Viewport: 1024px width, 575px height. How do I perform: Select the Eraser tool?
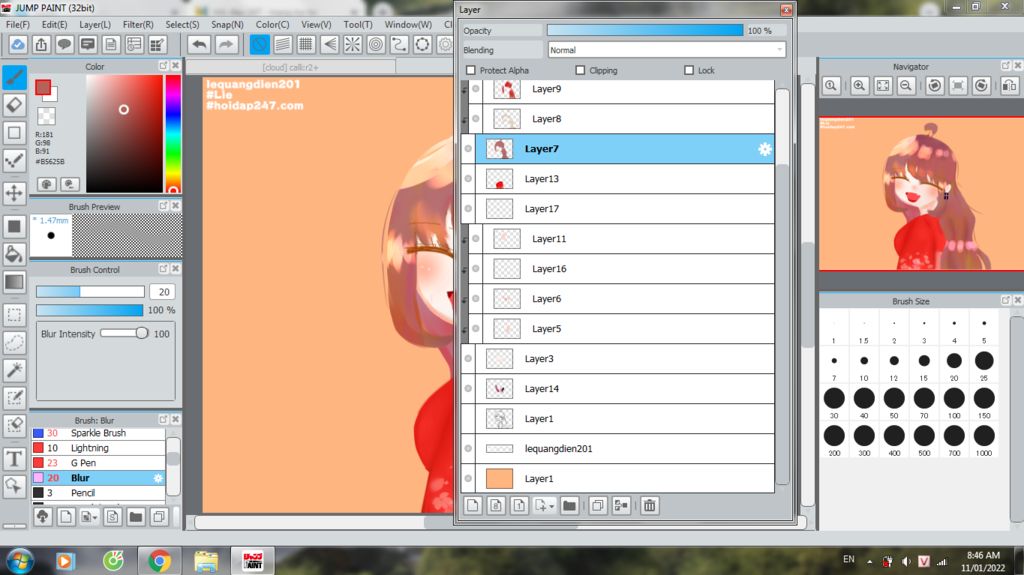tap(14, 105)
